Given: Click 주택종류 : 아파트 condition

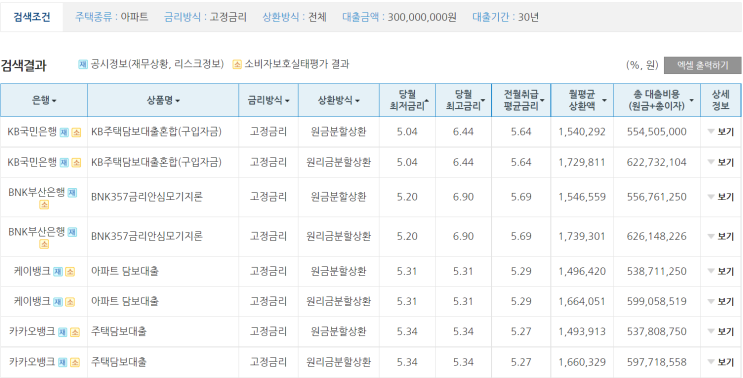Looking at the screenshot, I should point(111,18).
